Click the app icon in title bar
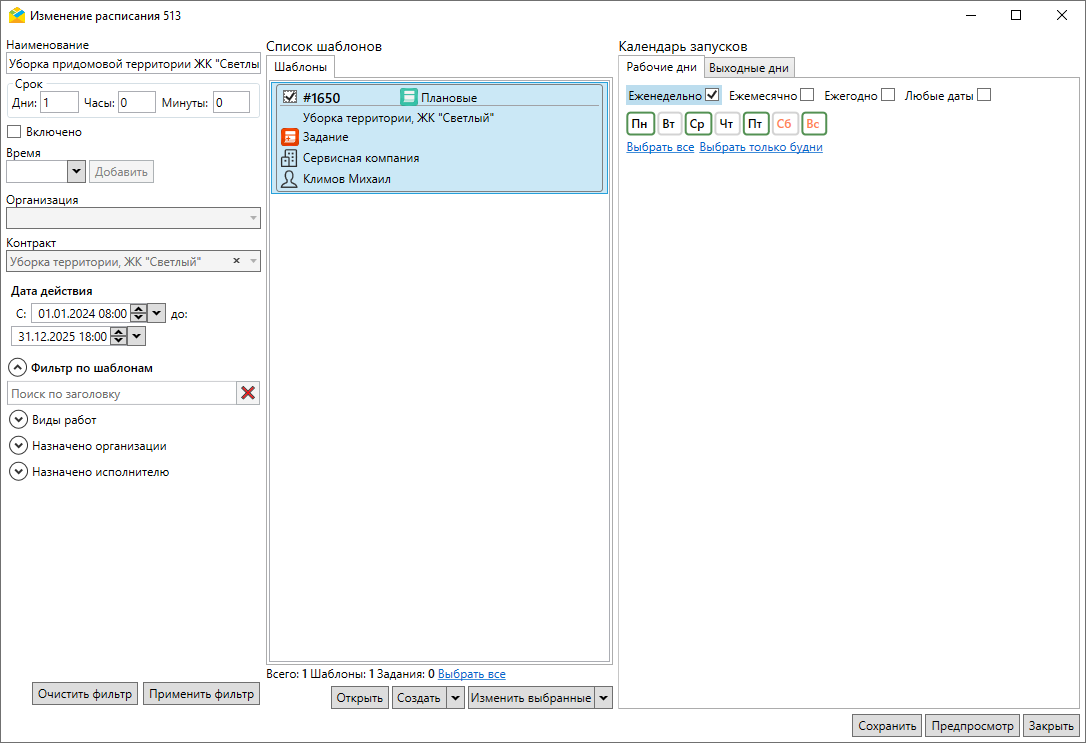 coord(16,16)
